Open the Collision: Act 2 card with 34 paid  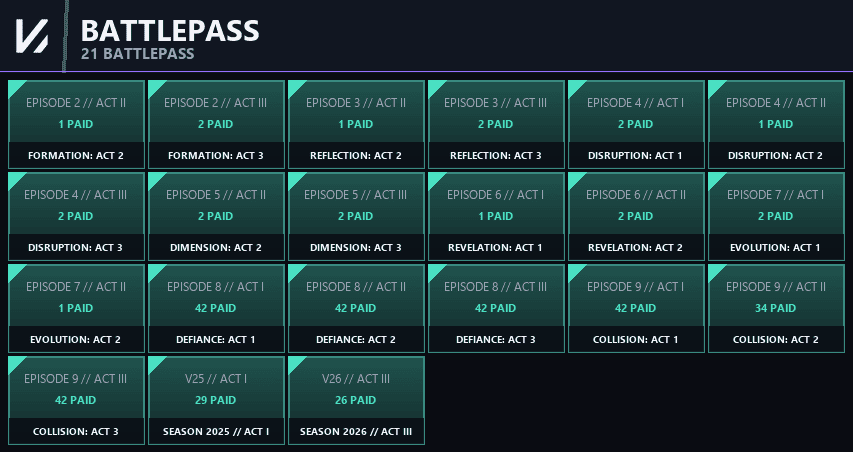[x=776, y=308]
